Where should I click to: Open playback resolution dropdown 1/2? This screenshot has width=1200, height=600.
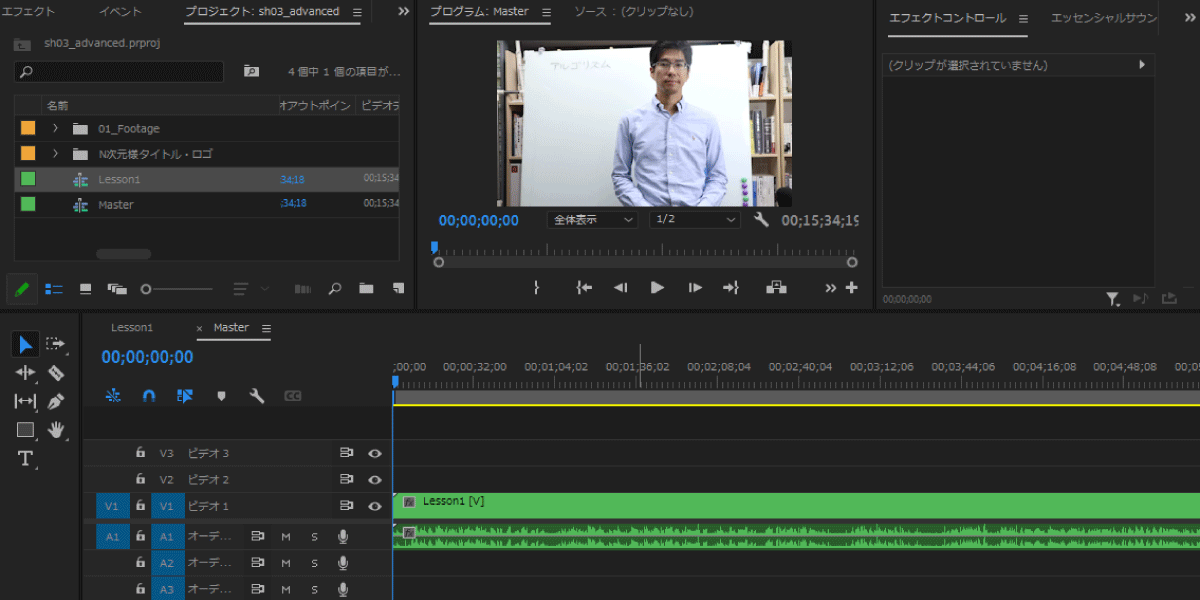point(695,220)
